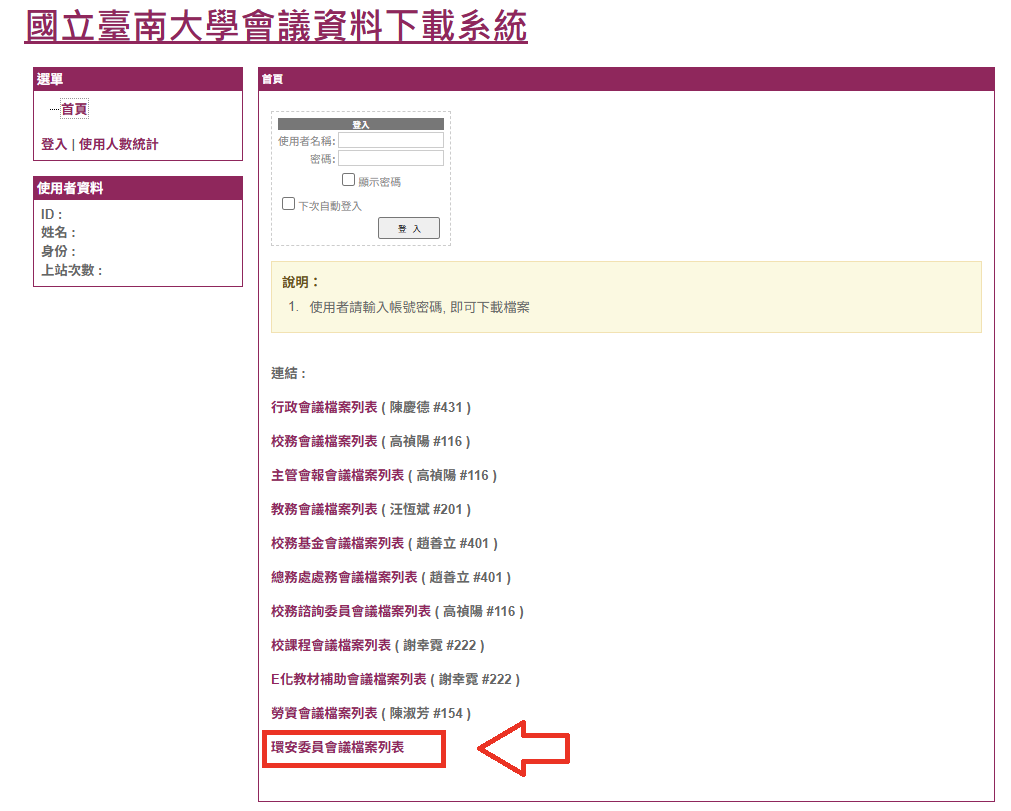Click the 身份 label in the user info panel
Image resolution: width=1011 pixels, height=811 pixels.
(58, 251)
